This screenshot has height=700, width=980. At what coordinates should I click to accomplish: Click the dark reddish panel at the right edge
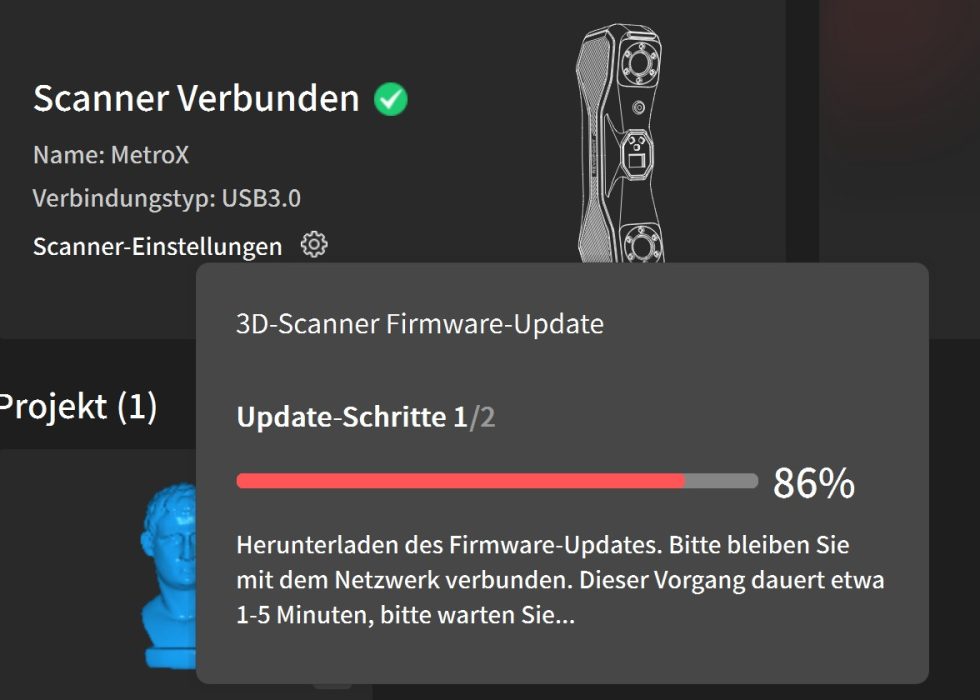[899, 169]
